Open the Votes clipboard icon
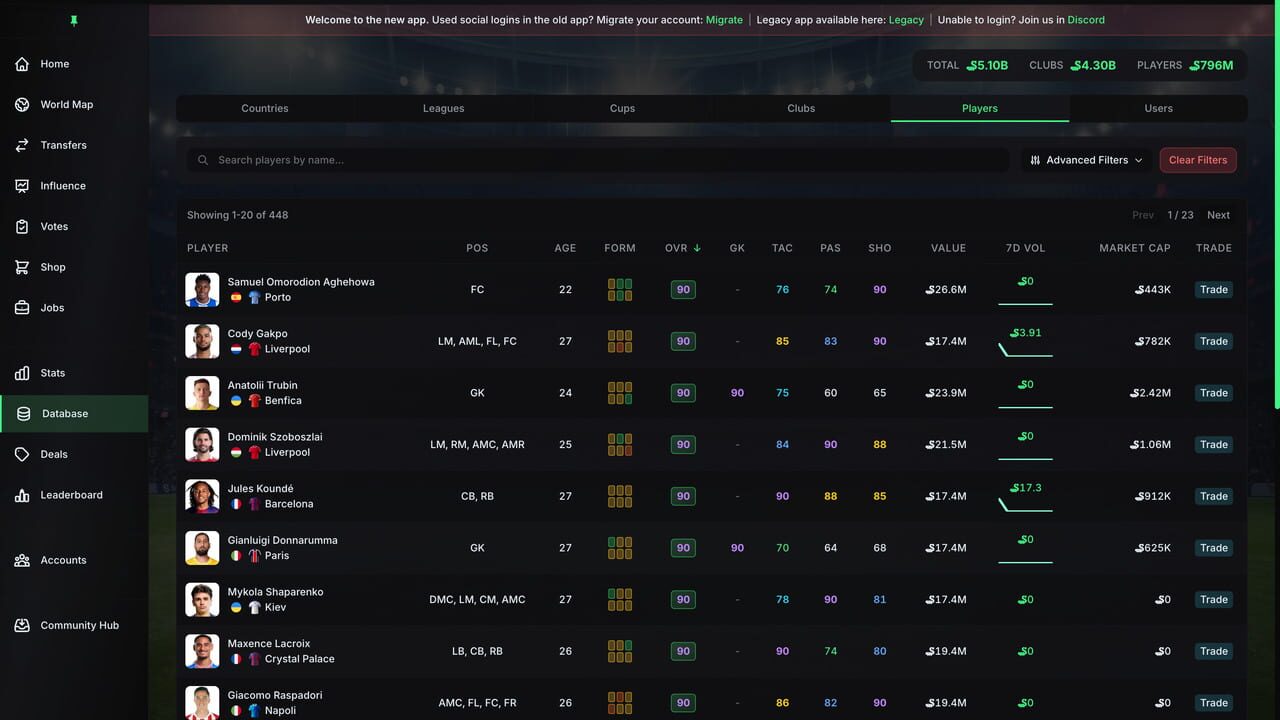This screenshot has height=720, width=1280. pyautogui.click(x=22, y=227)
